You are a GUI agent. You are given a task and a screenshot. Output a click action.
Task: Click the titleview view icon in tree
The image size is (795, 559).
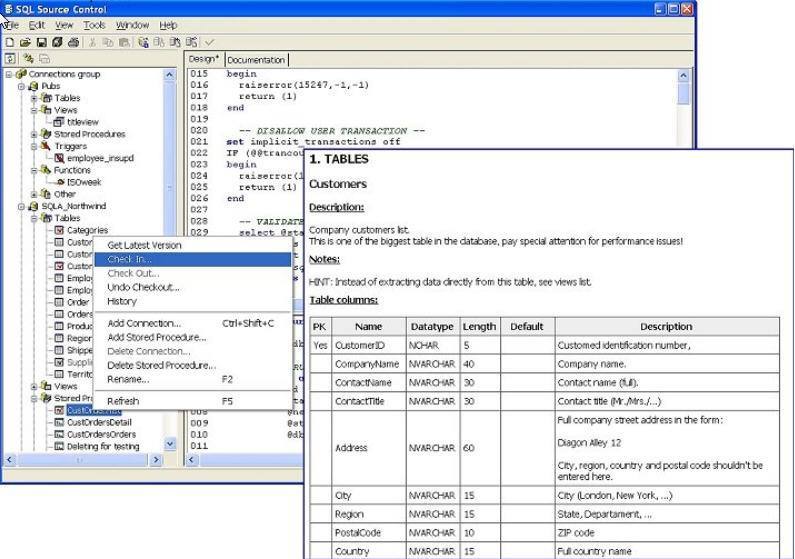(x=59, y=122)
